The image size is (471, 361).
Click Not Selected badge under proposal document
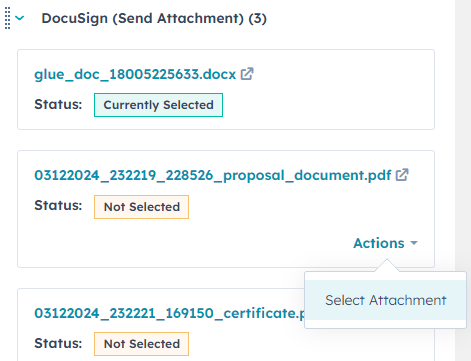coord(141,207)
